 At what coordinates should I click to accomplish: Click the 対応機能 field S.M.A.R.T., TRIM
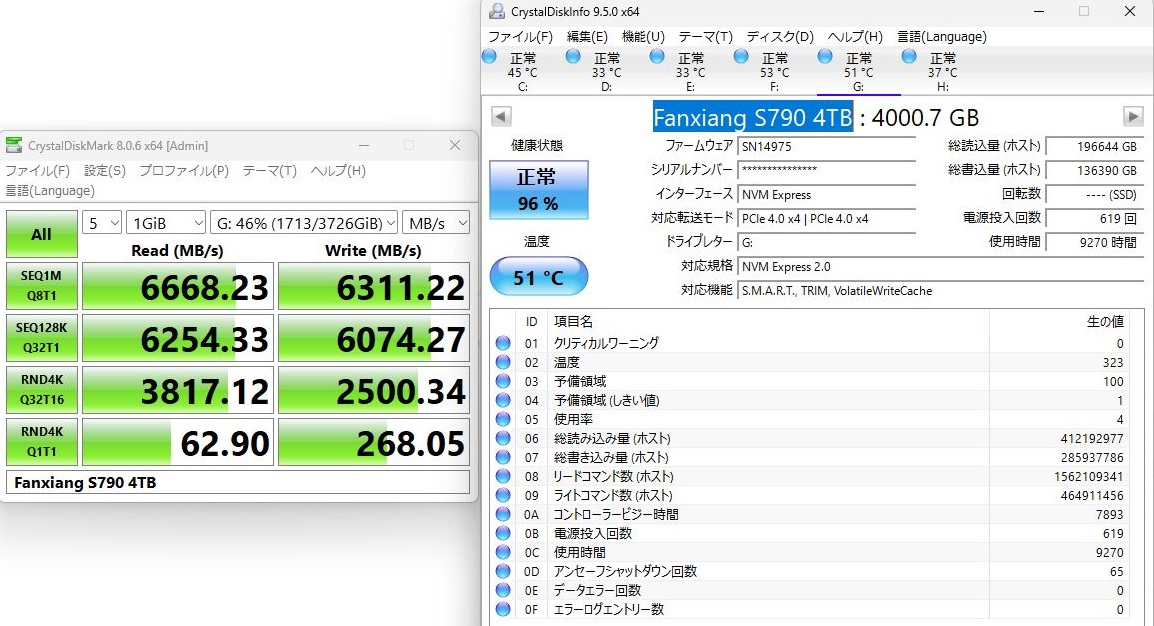(941, 291)
